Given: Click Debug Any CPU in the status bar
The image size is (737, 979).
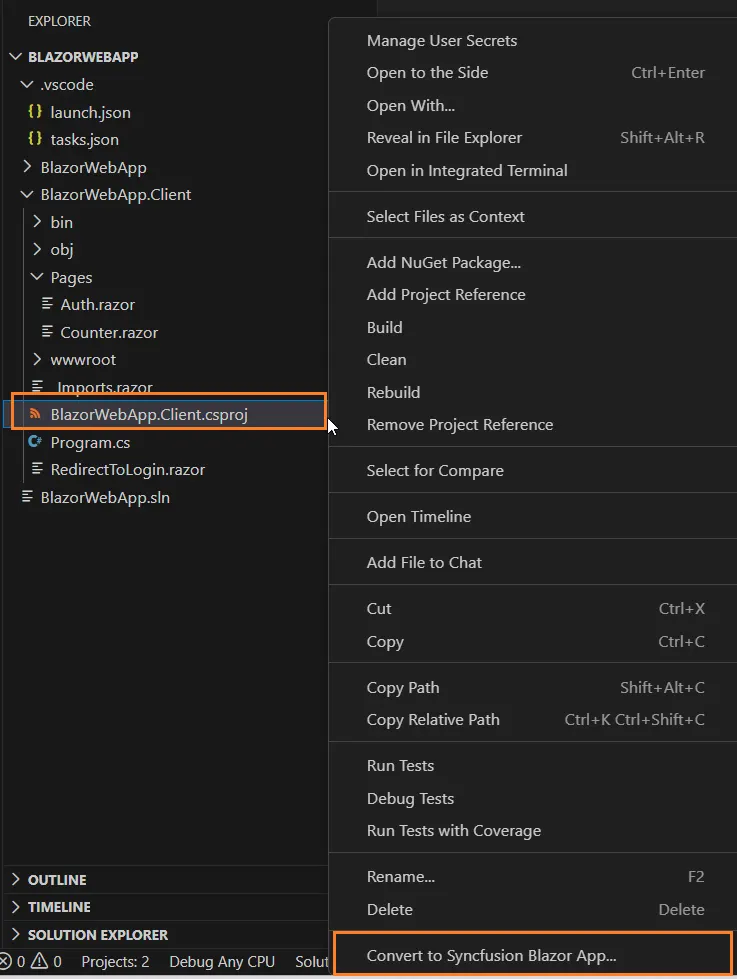Looking at the screenshot, I should coord(221,961).
